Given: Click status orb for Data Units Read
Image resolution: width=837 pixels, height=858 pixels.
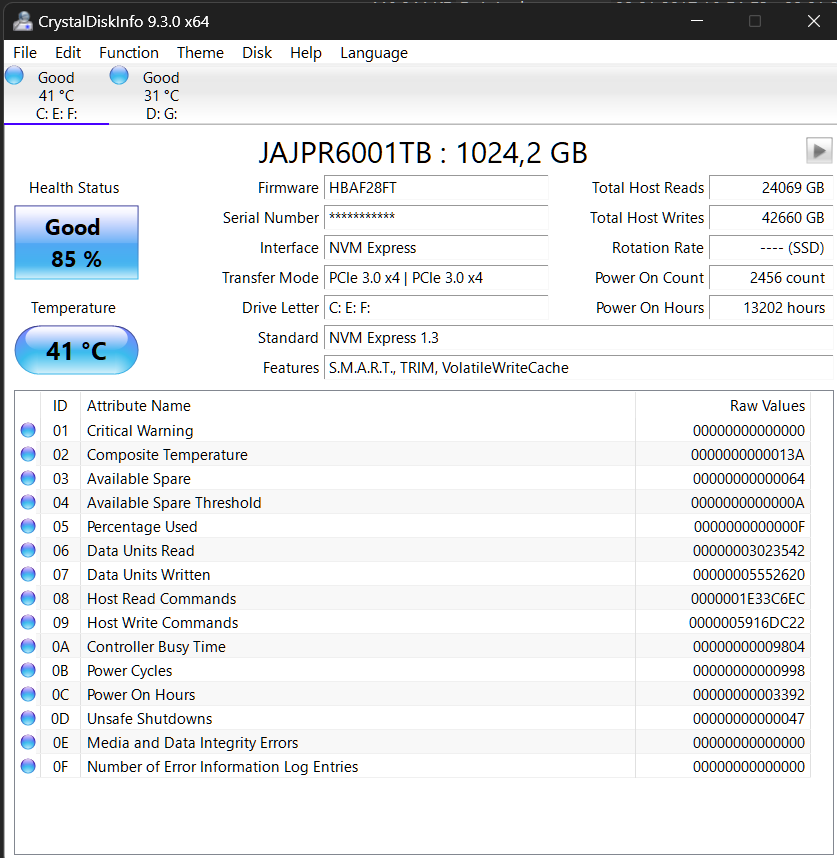Looking at the screenshot, I should tap(28, 550).
